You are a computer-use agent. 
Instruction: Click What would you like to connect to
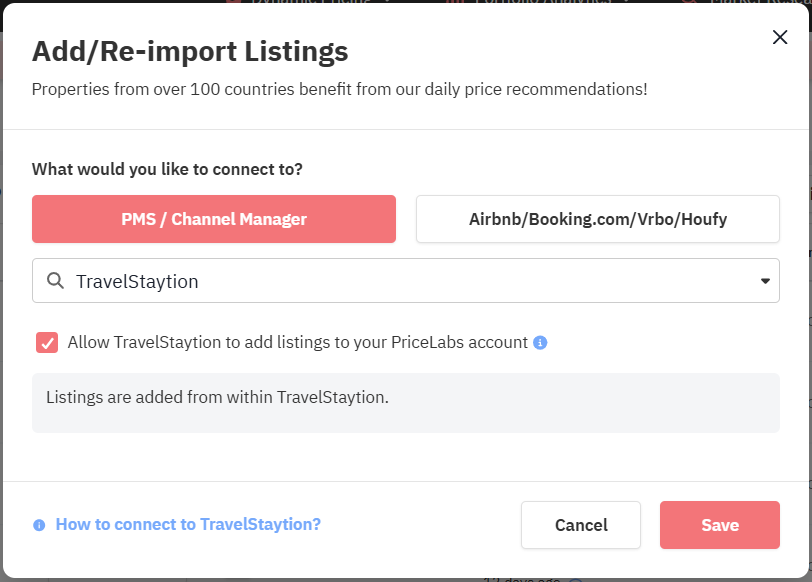click(x=167, y=169)
